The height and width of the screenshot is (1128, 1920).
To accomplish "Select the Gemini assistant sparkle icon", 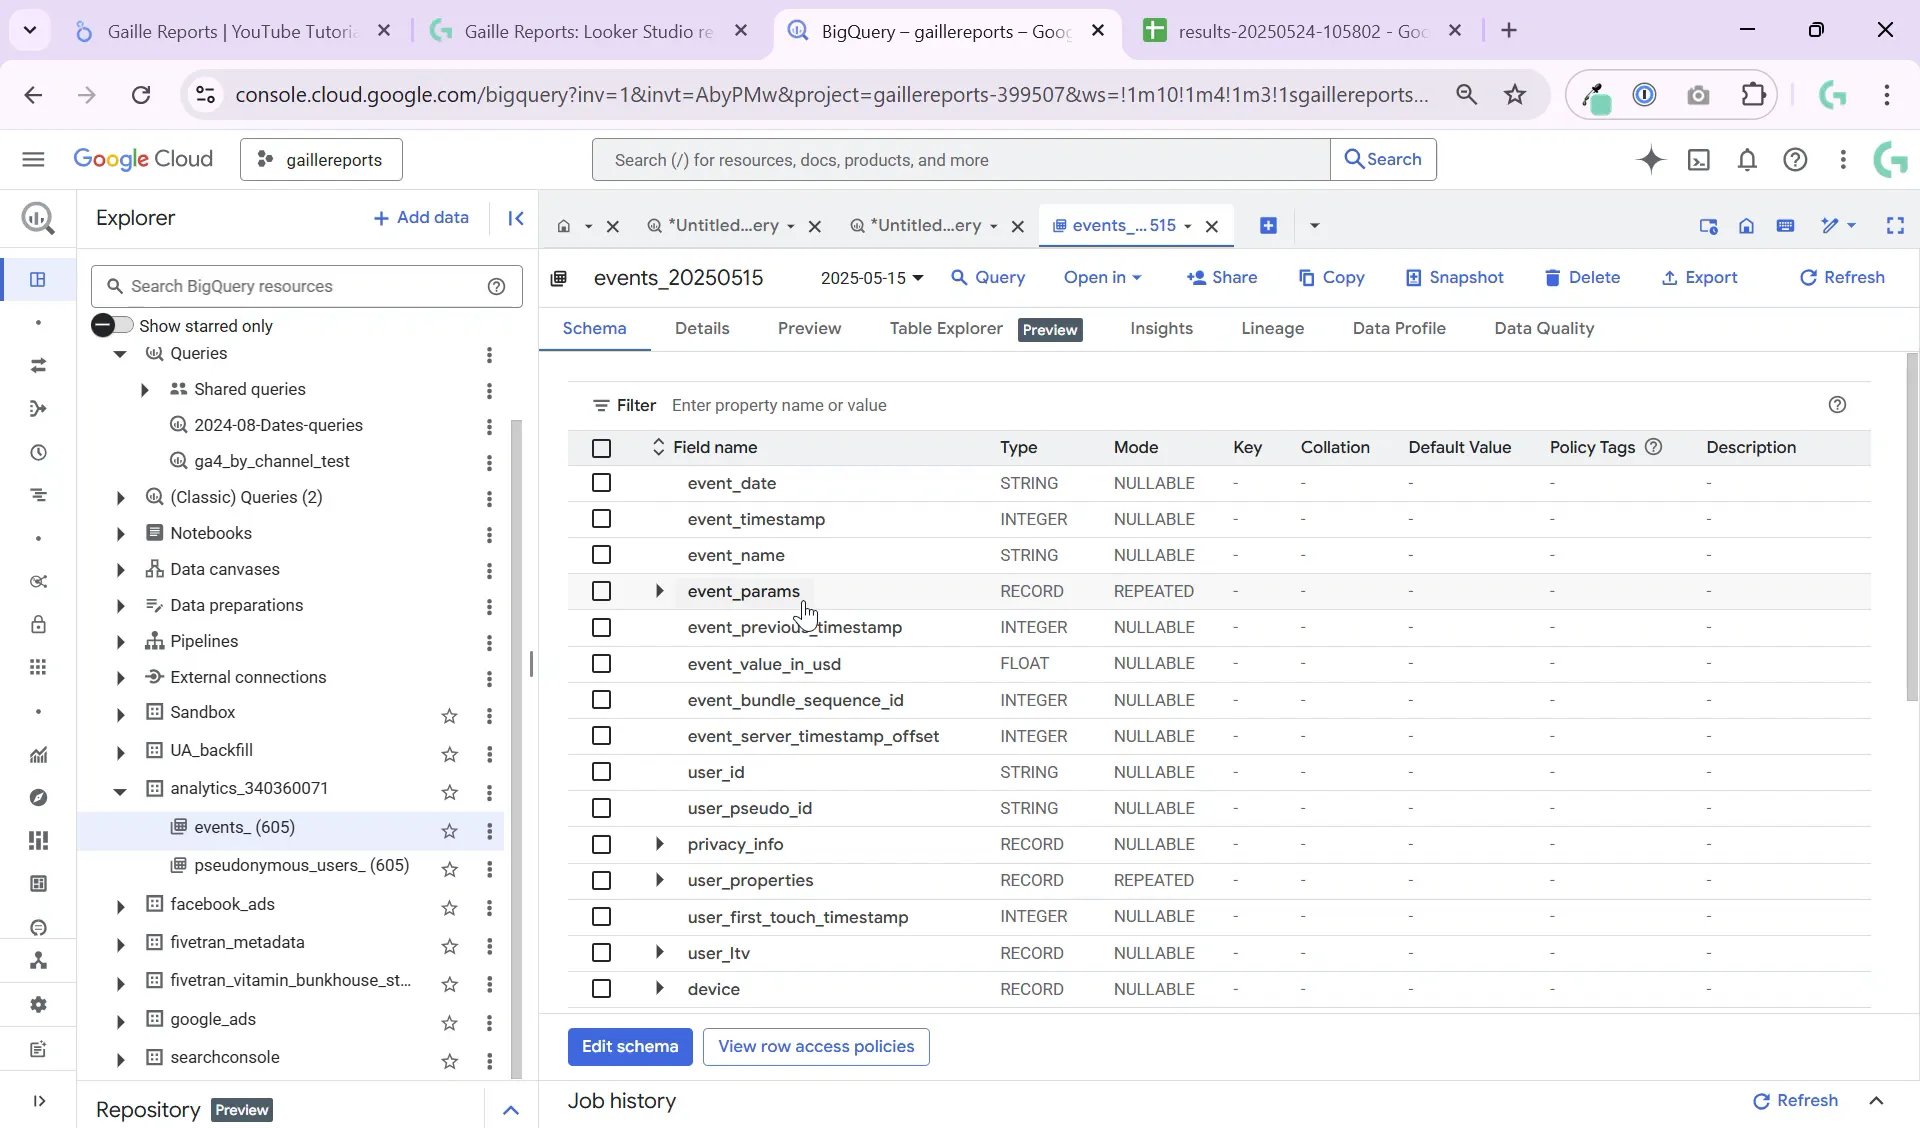I will click(1652, 160).
